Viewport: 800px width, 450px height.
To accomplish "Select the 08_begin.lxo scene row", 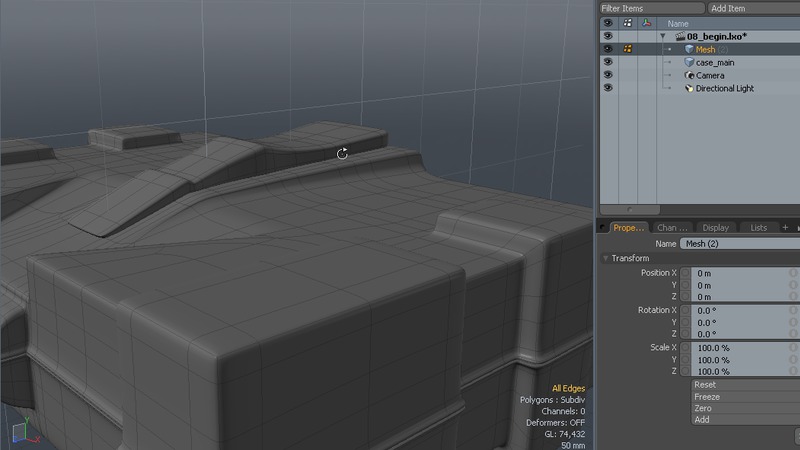I will click(x=699, y=36).
